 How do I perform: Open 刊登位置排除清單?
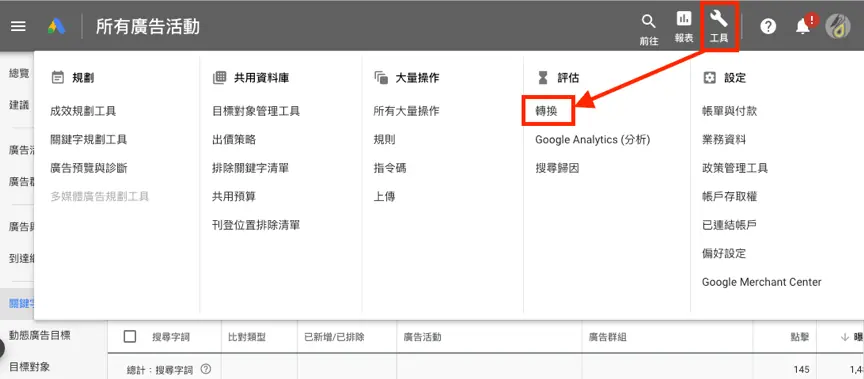pos(256,225)
